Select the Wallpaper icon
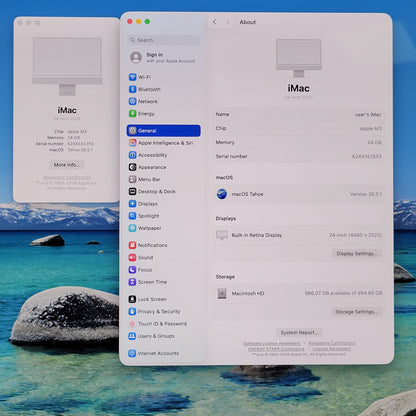 pyautogui.click(x=132, y=228)
